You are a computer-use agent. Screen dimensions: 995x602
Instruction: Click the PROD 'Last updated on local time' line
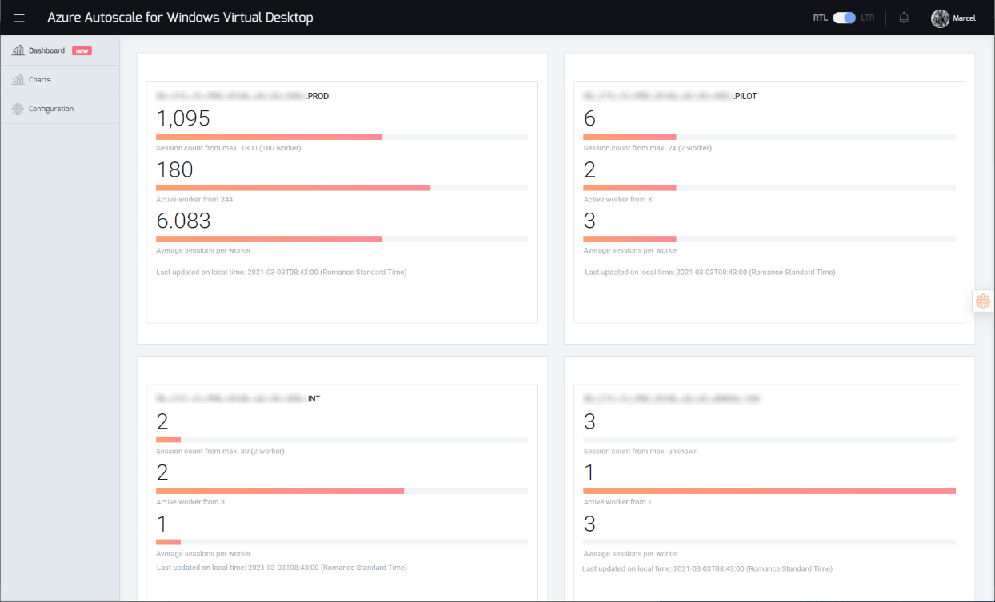(x=281, y=272)
